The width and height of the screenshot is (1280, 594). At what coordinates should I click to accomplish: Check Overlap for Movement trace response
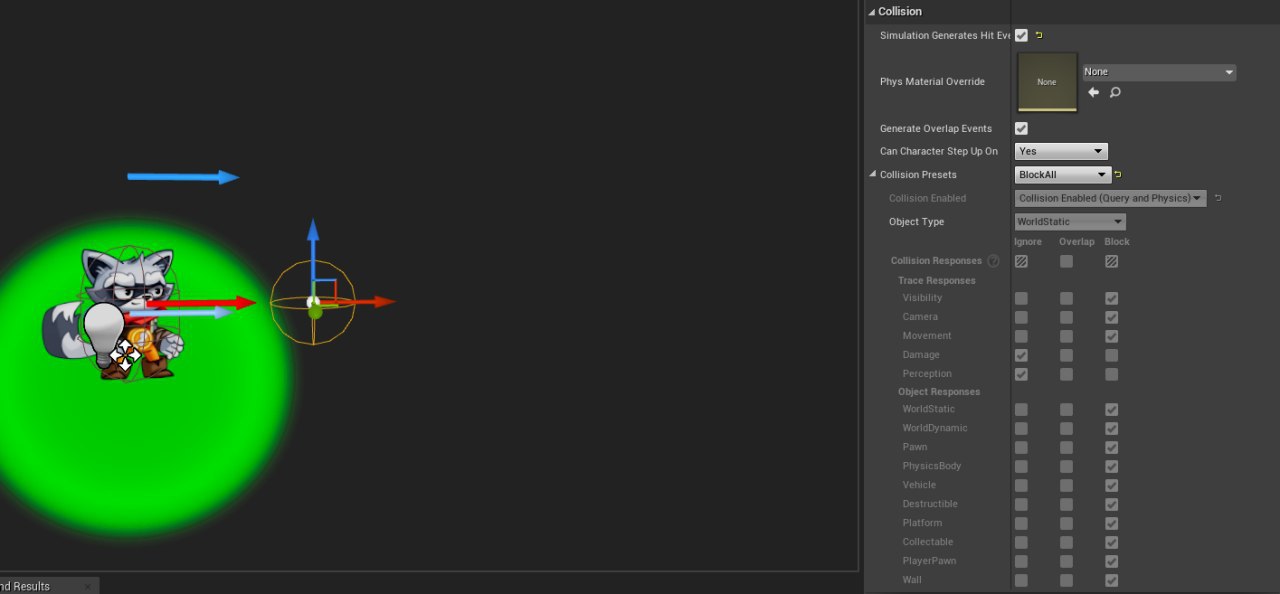click(1066, 336)
